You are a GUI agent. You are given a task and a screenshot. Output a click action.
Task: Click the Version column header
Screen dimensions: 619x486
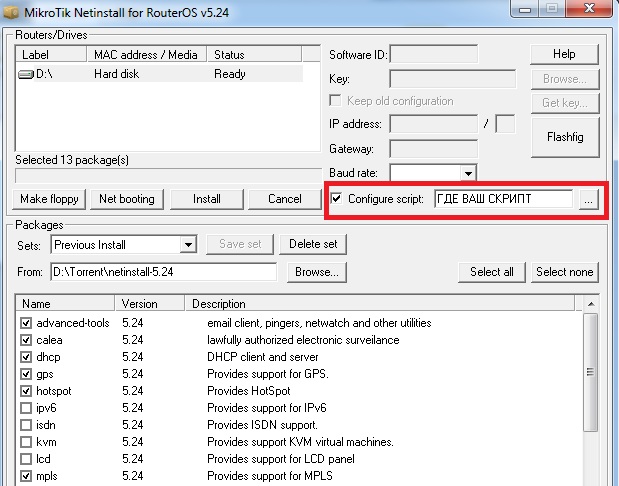click(150, 304)
